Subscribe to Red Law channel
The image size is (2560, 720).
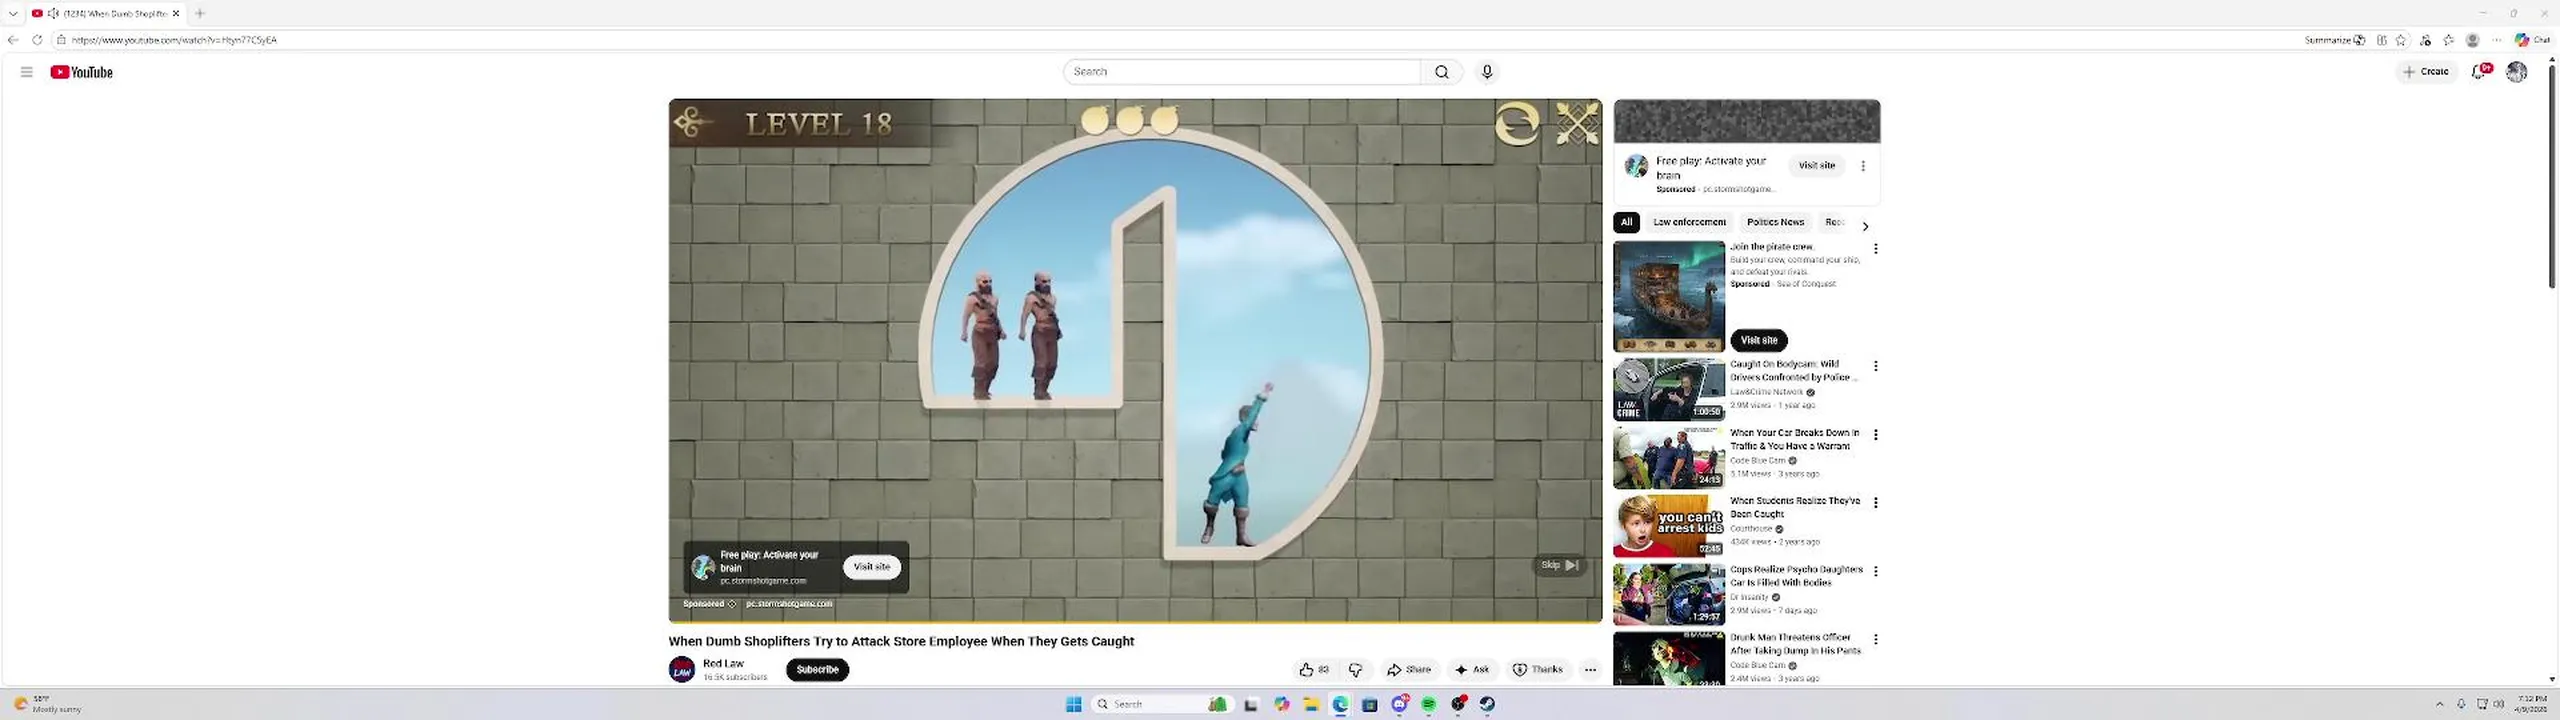coord(817,670)
